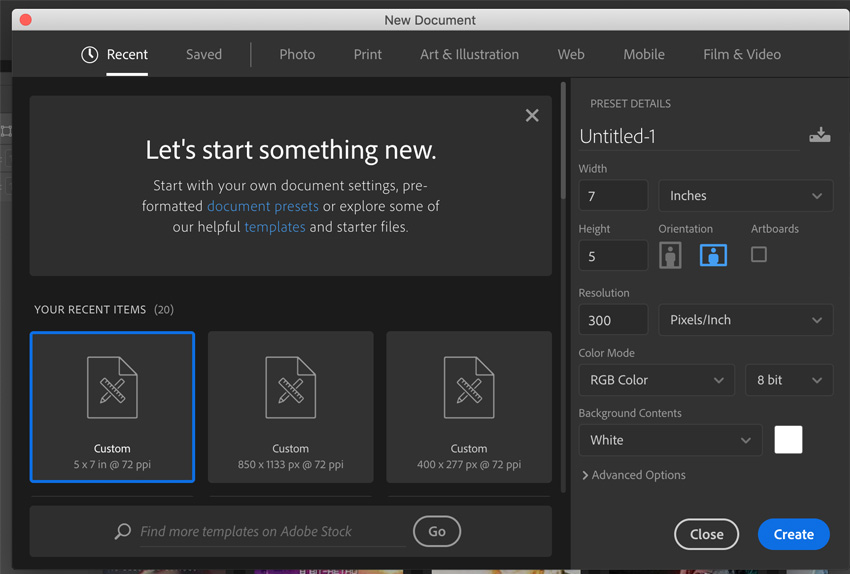Click the presets list vertical scrollbar
The height and width of the screenshot is (574, 850).
pyautogui.click(x=563, y=141)
